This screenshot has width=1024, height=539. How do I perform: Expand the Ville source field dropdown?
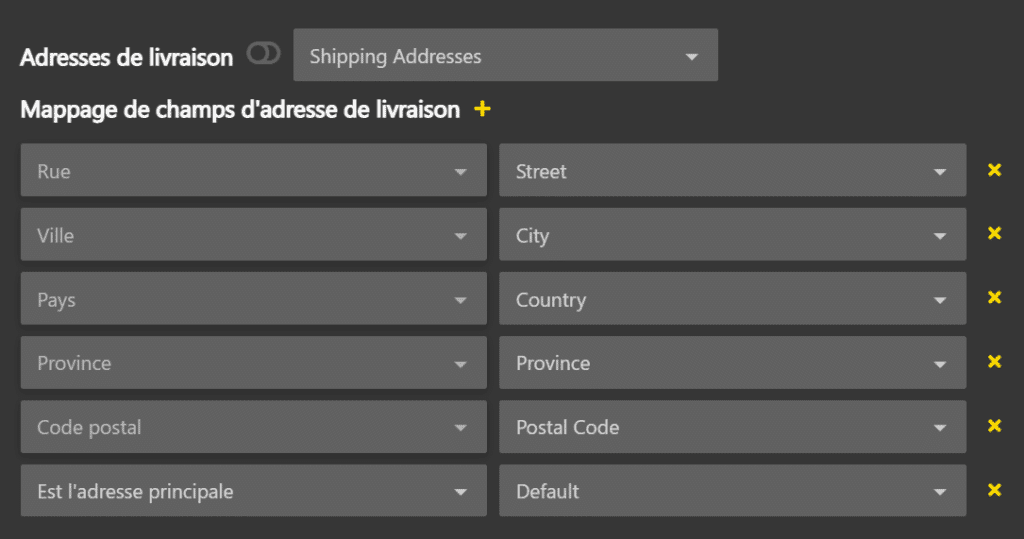[x=253, y=235]
